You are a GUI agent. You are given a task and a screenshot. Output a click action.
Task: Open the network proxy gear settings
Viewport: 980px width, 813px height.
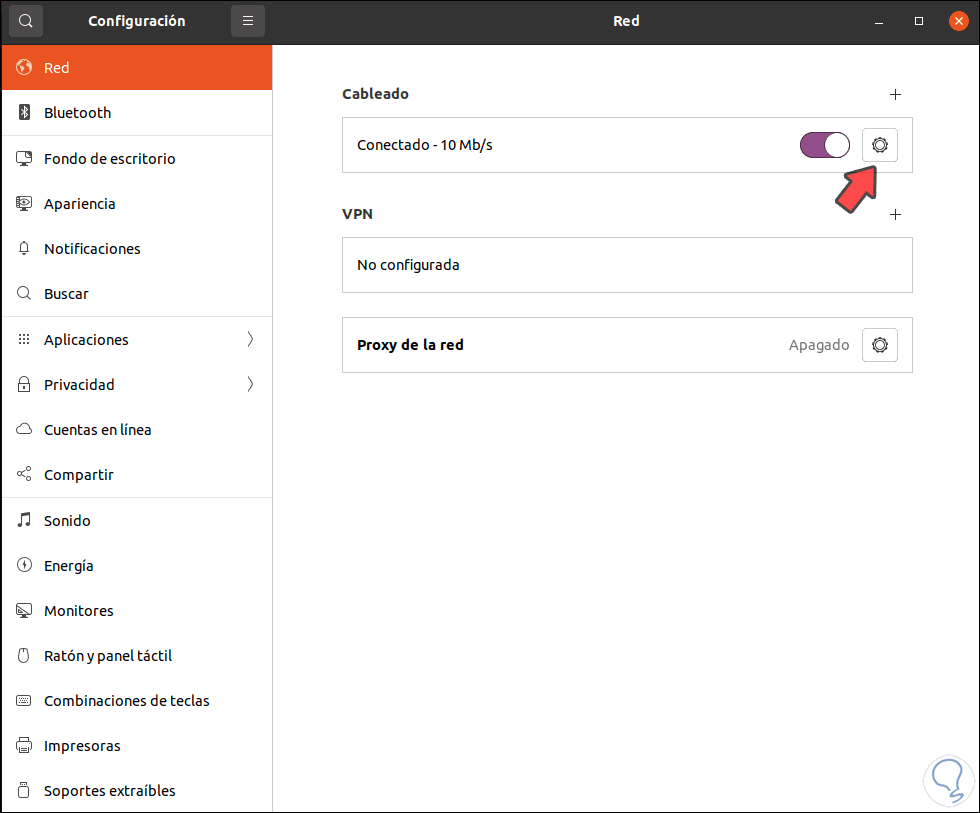tap(880, 345)
